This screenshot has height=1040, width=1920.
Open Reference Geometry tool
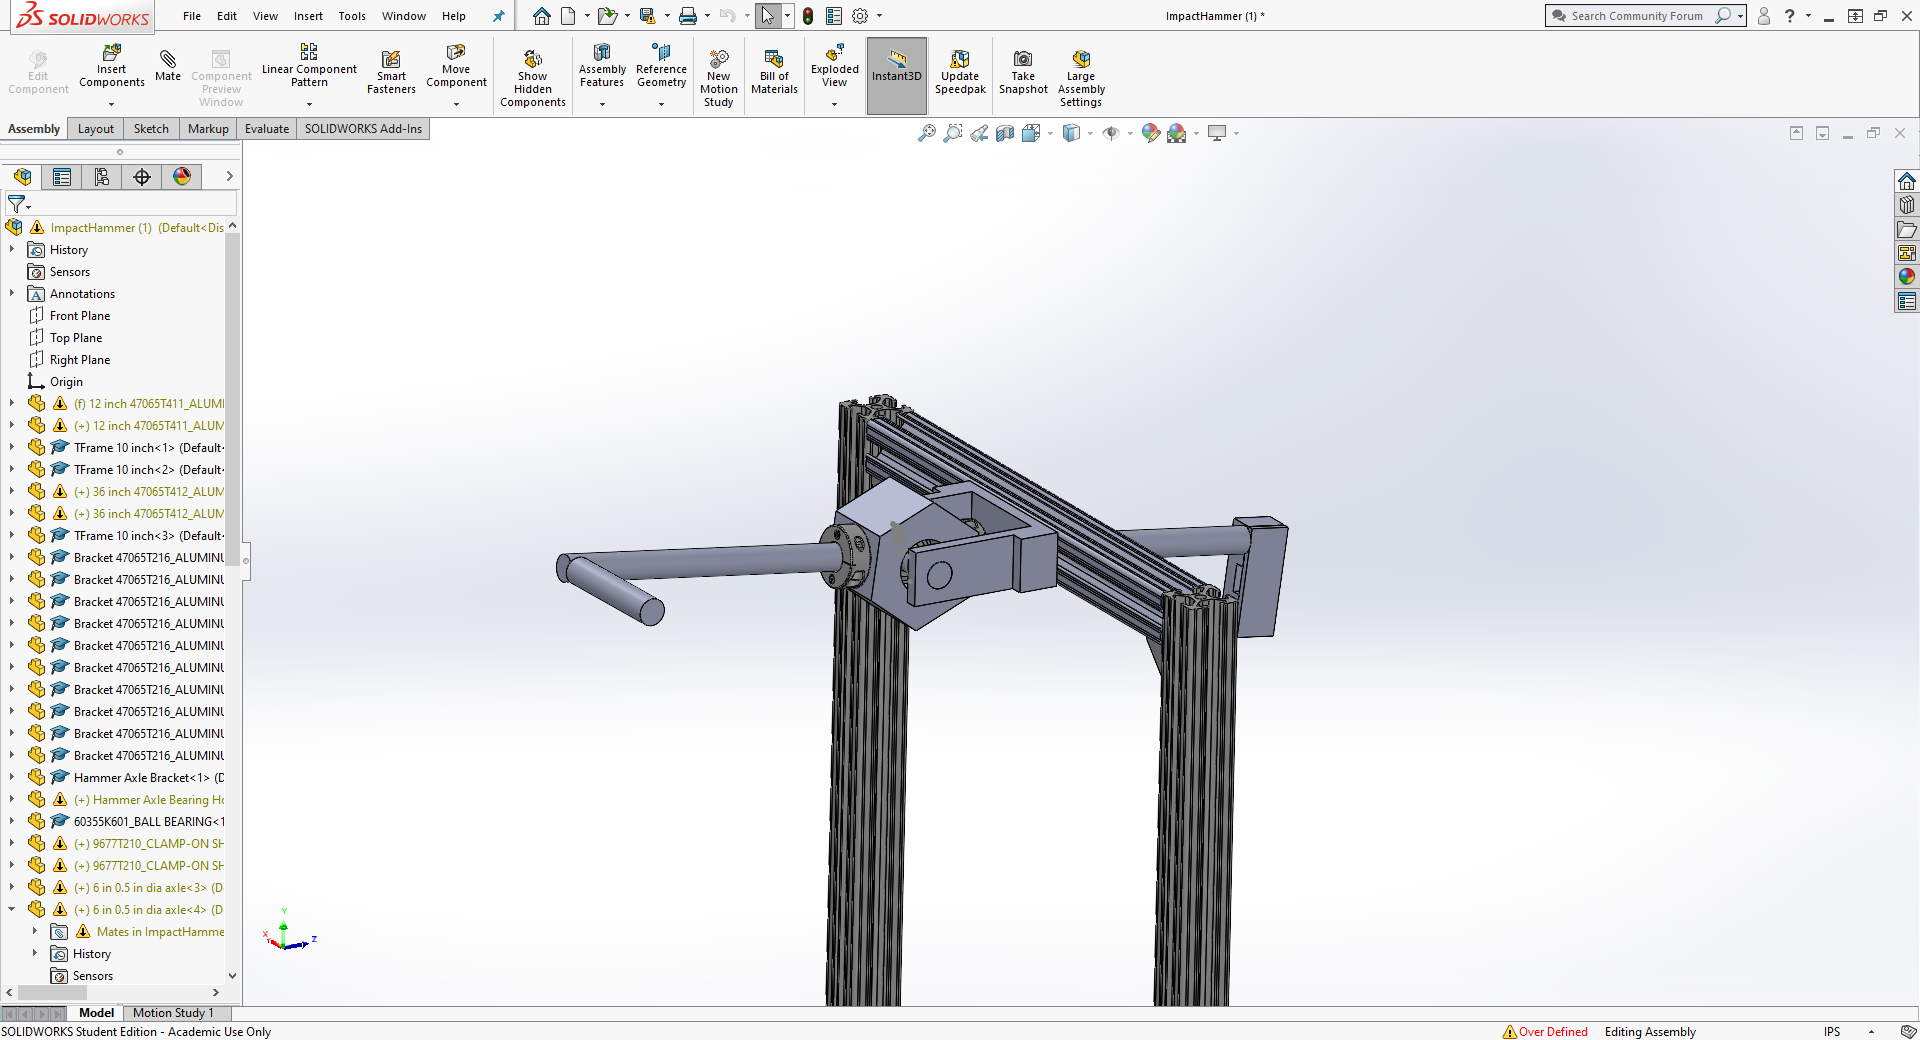pyautogui.click(x=661, y=66)
